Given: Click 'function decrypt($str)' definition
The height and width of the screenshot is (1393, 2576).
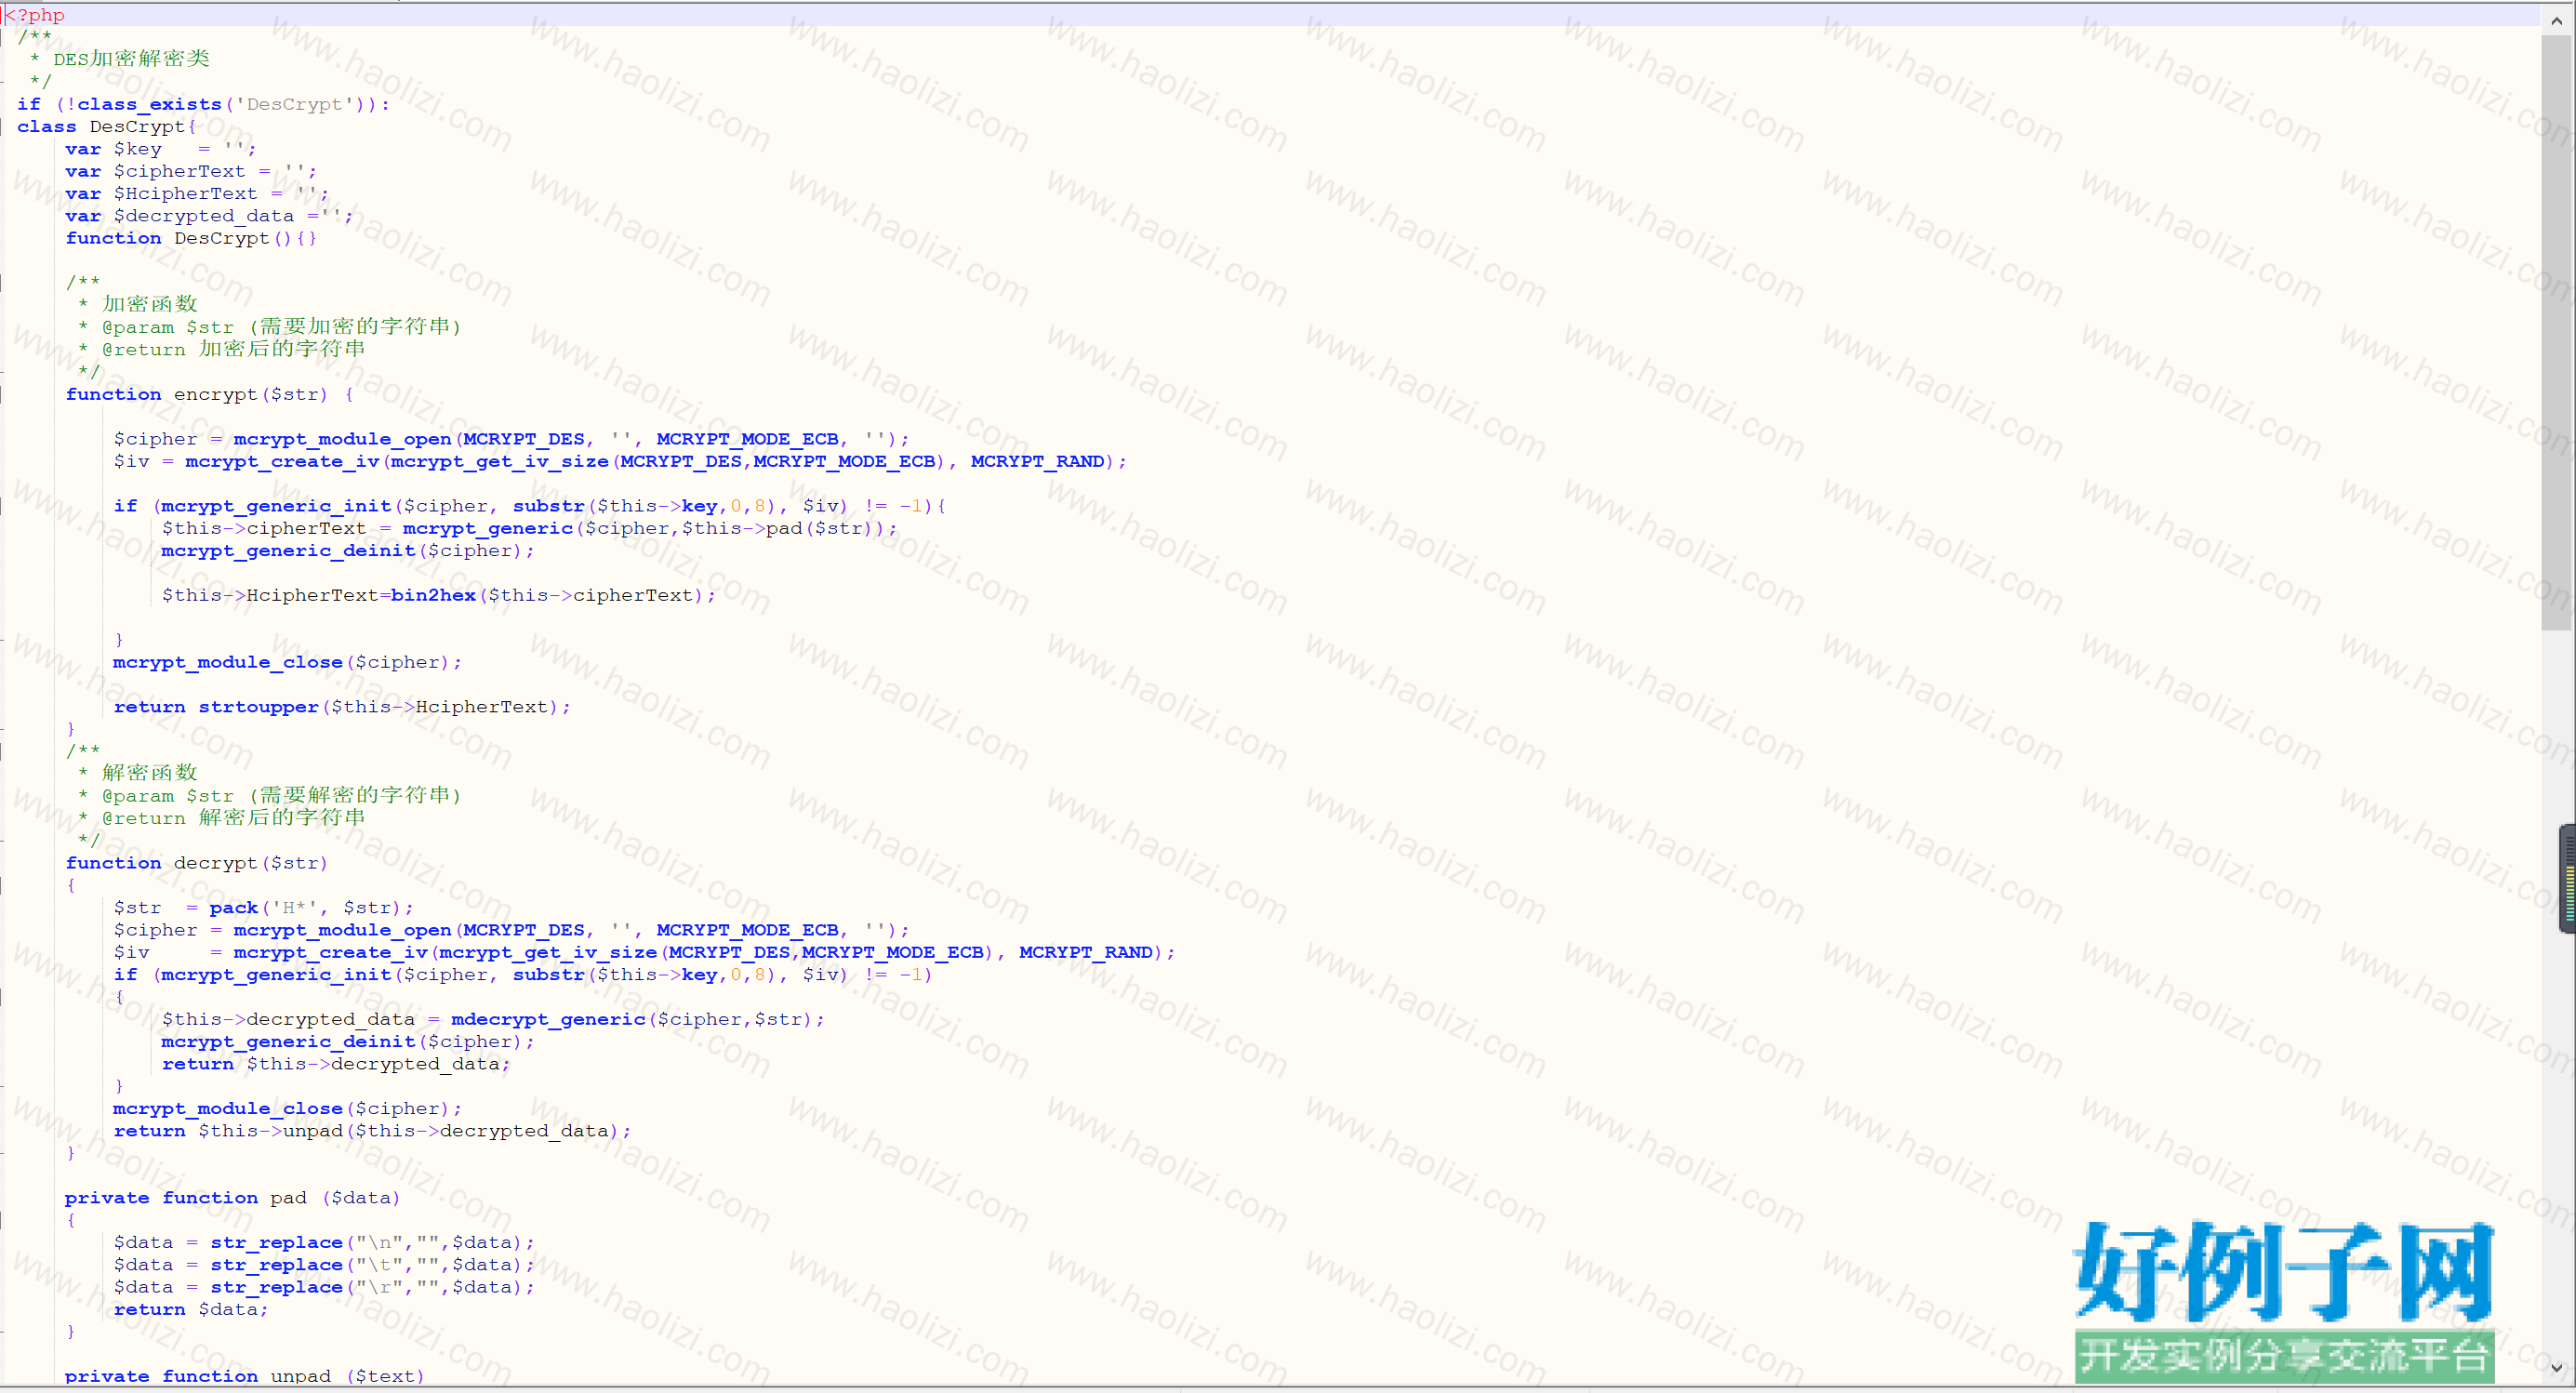Looking at the screenshot, I should point(197,863).
